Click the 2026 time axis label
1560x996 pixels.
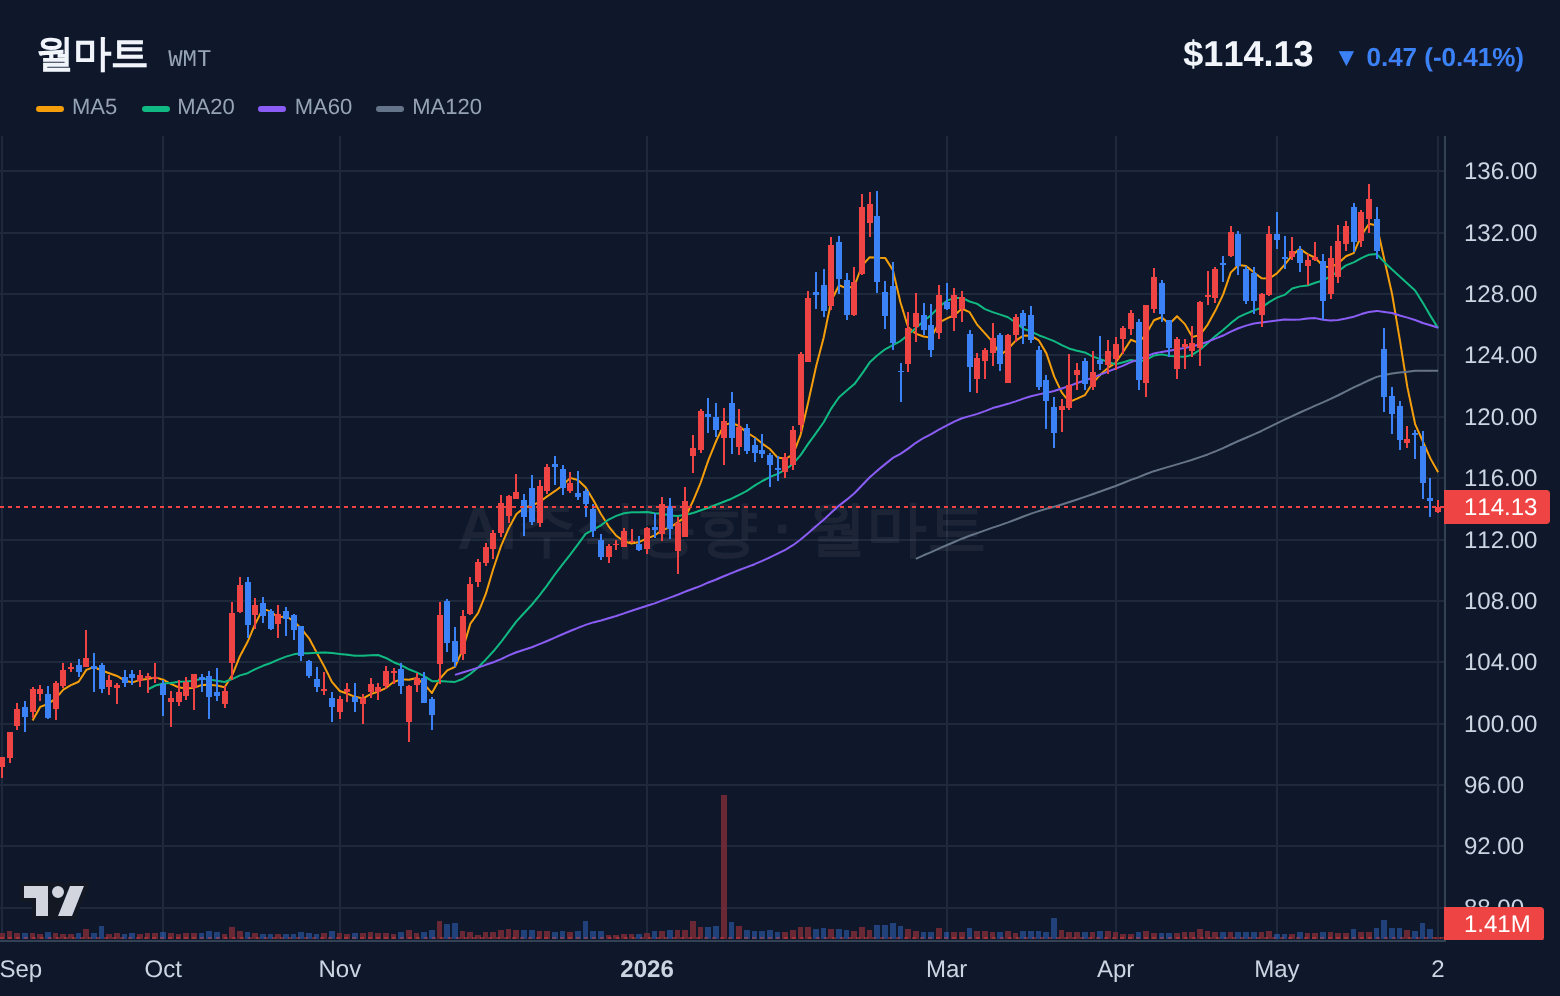click(647, 969)
